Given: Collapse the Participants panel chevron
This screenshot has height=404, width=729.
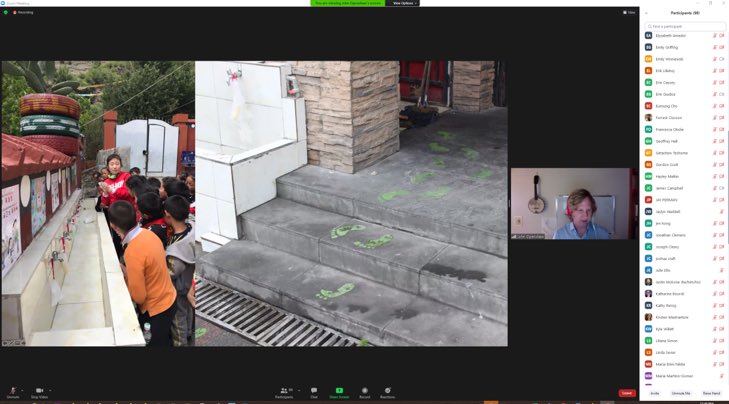Looking at the screenshot, I should point(646,13).
